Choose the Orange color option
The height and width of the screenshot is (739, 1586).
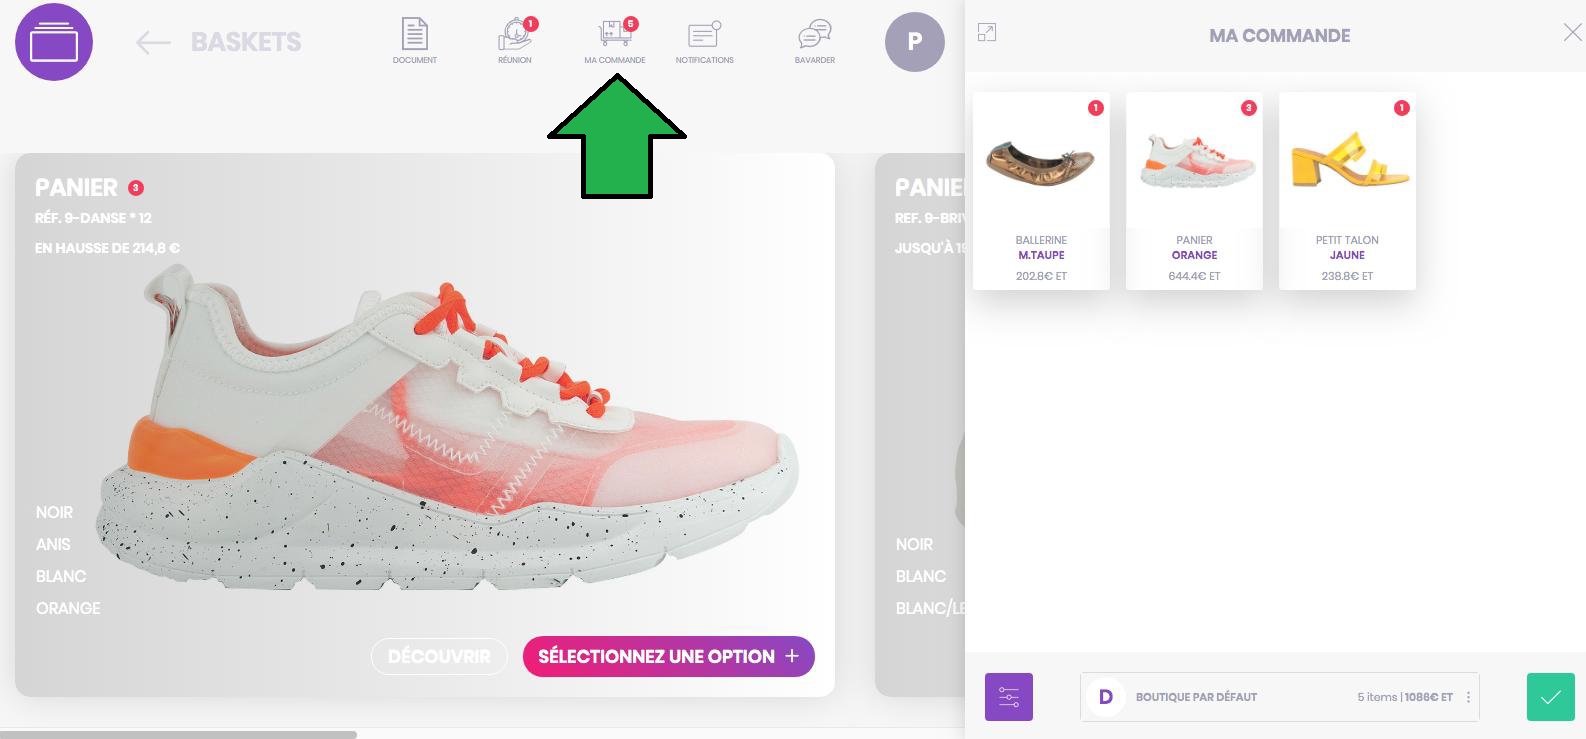click(68, 608)
